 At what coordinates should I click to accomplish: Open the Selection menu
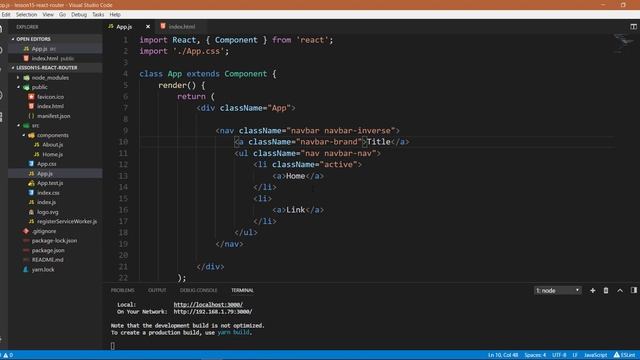[x=27, y=14]
